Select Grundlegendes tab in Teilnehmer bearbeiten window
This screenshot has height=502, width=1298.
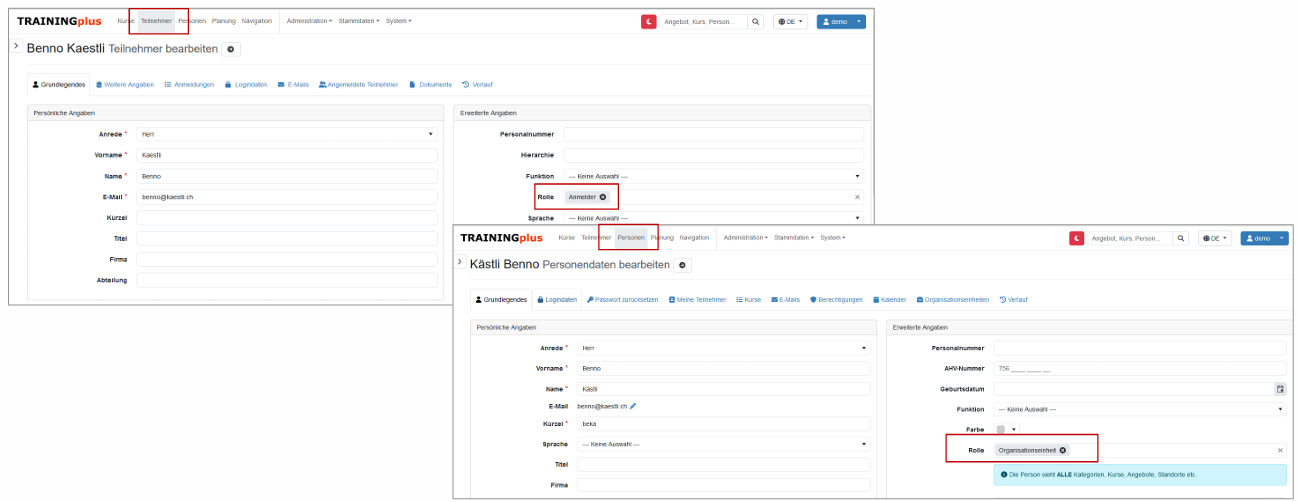58,84
